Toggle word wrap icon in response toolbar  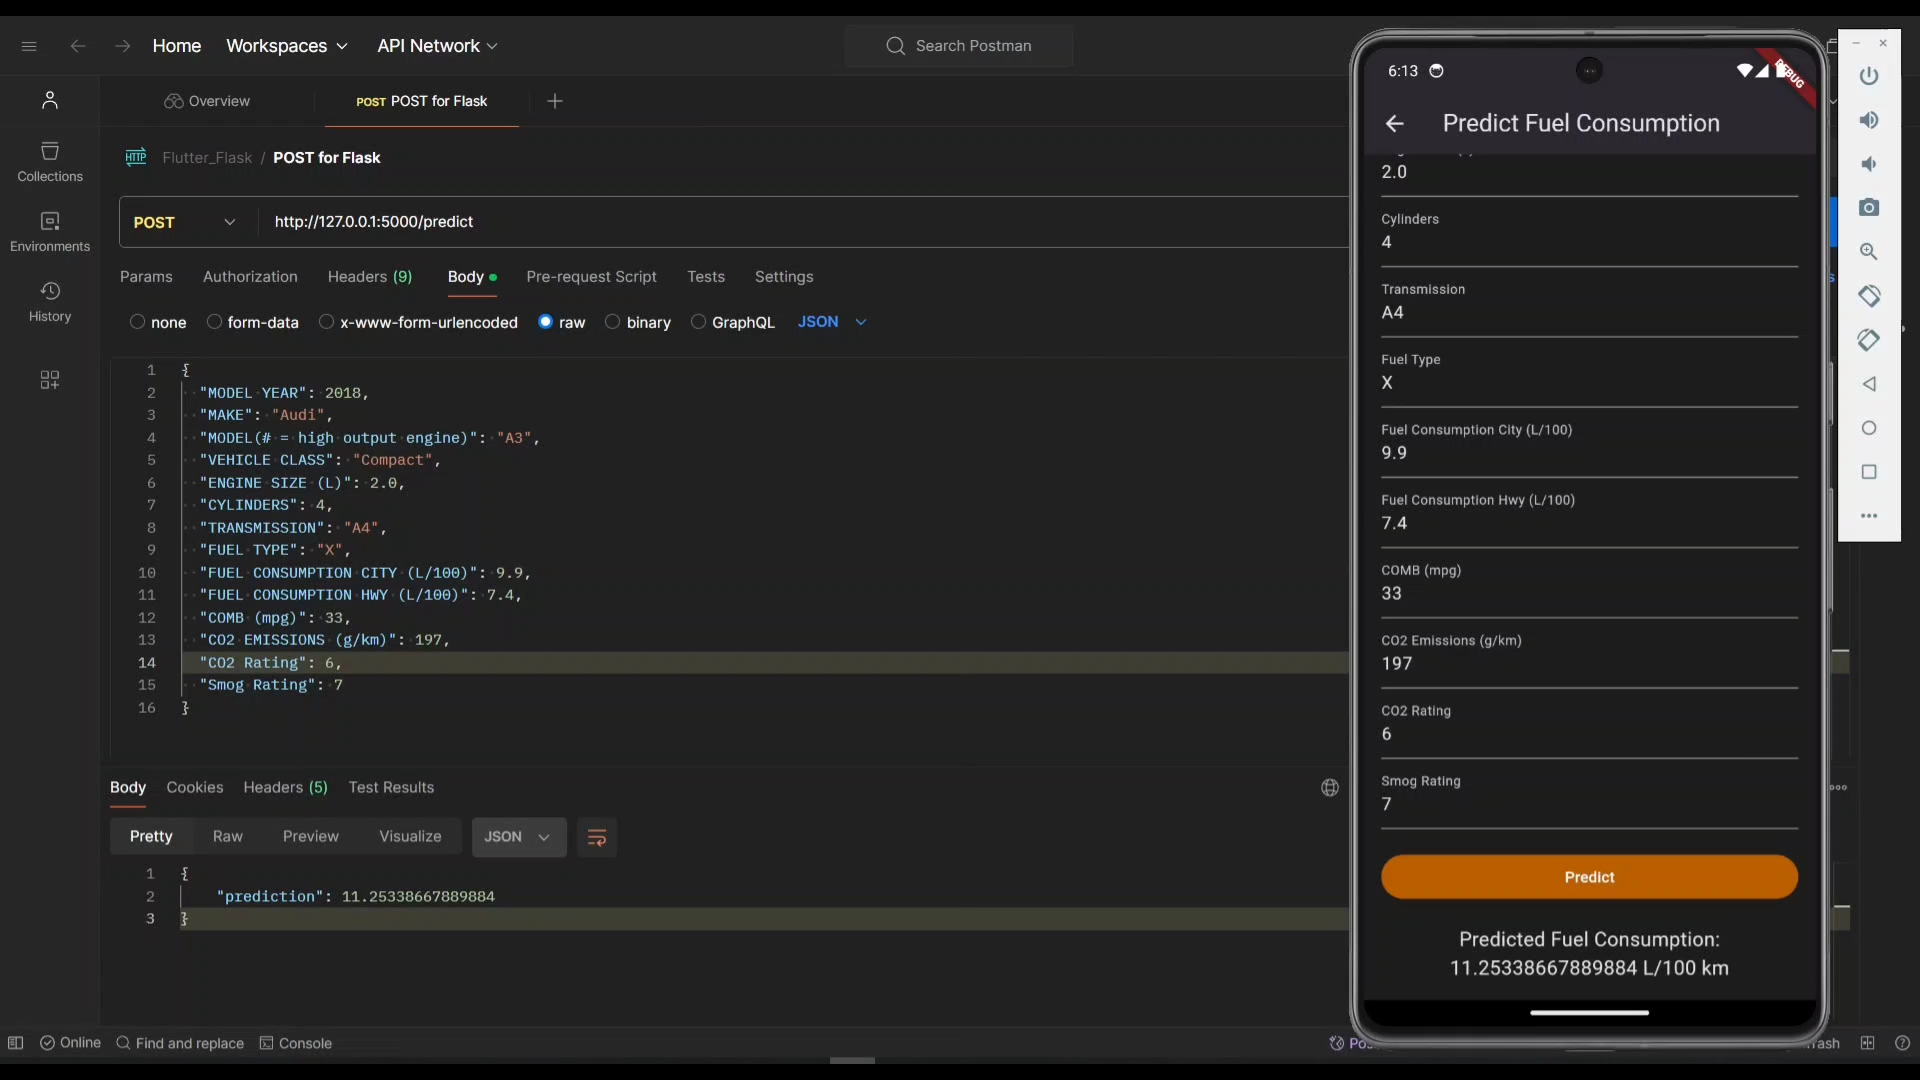tap(597, 838)
